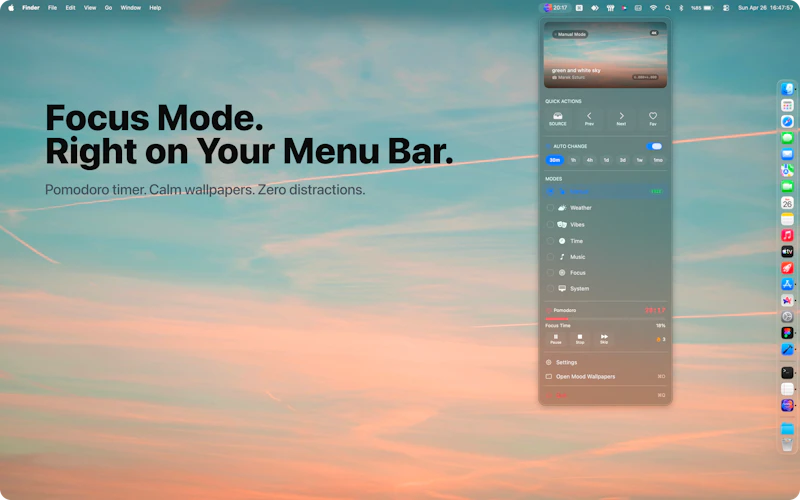Open the Window menu
Viewport: 800px width, 500px height.
(131, 8)
